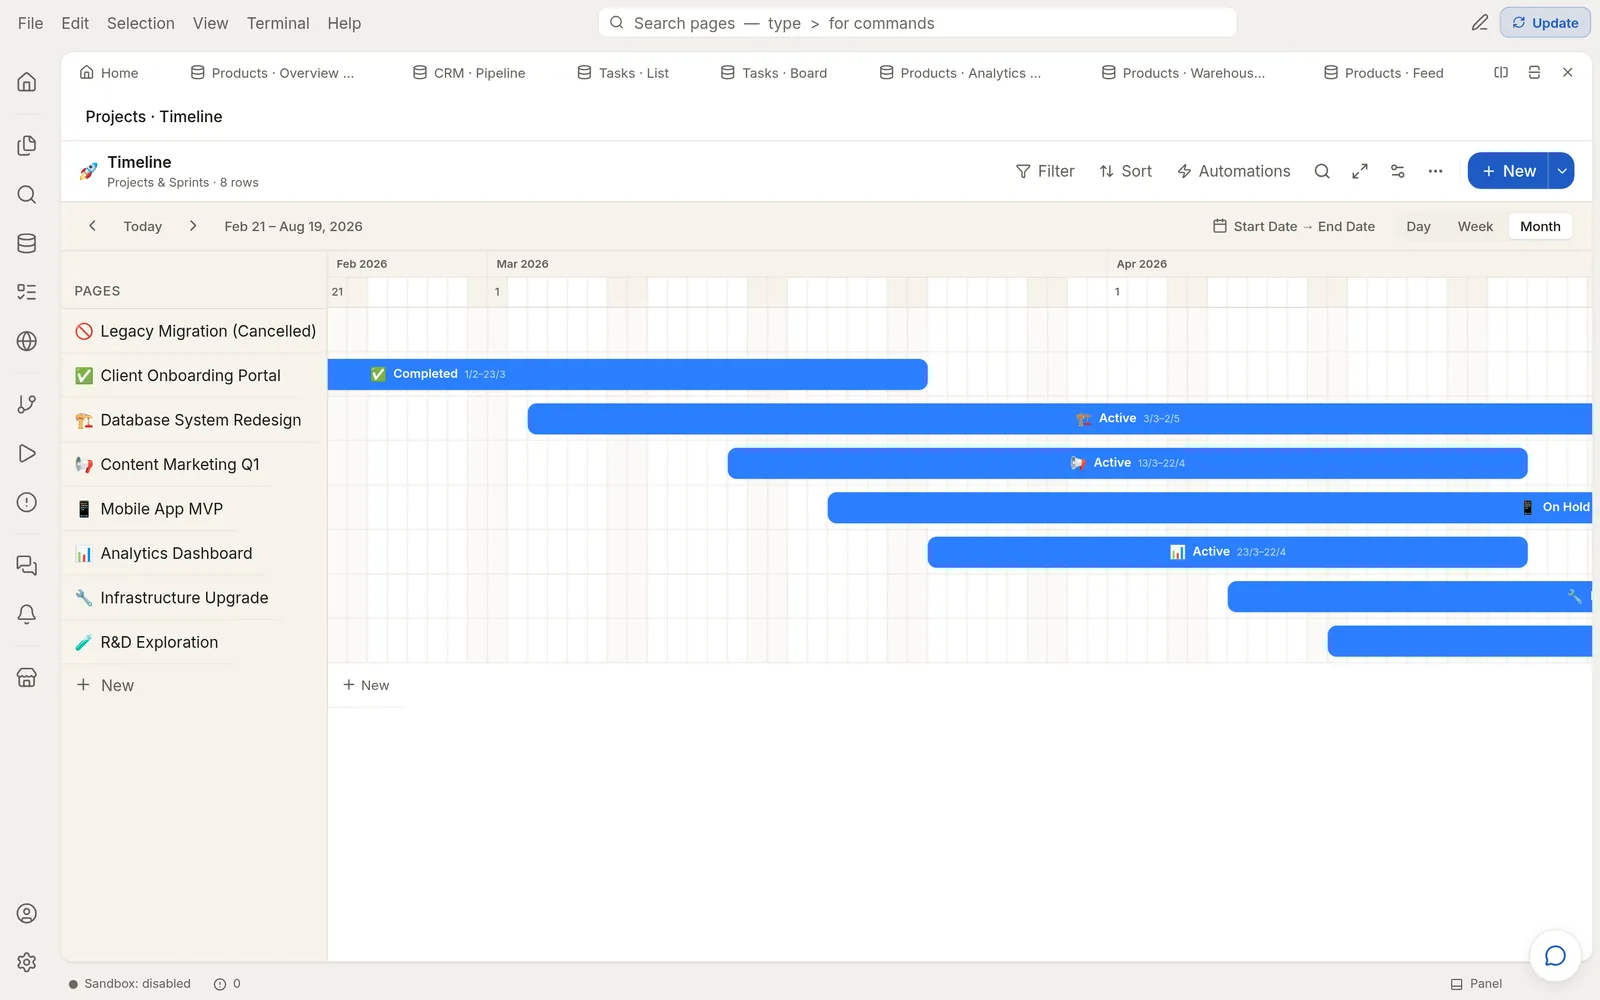Open the New button dropdown arrow
This screenshot has height=1000, width=1600.
click(1562, 171)
